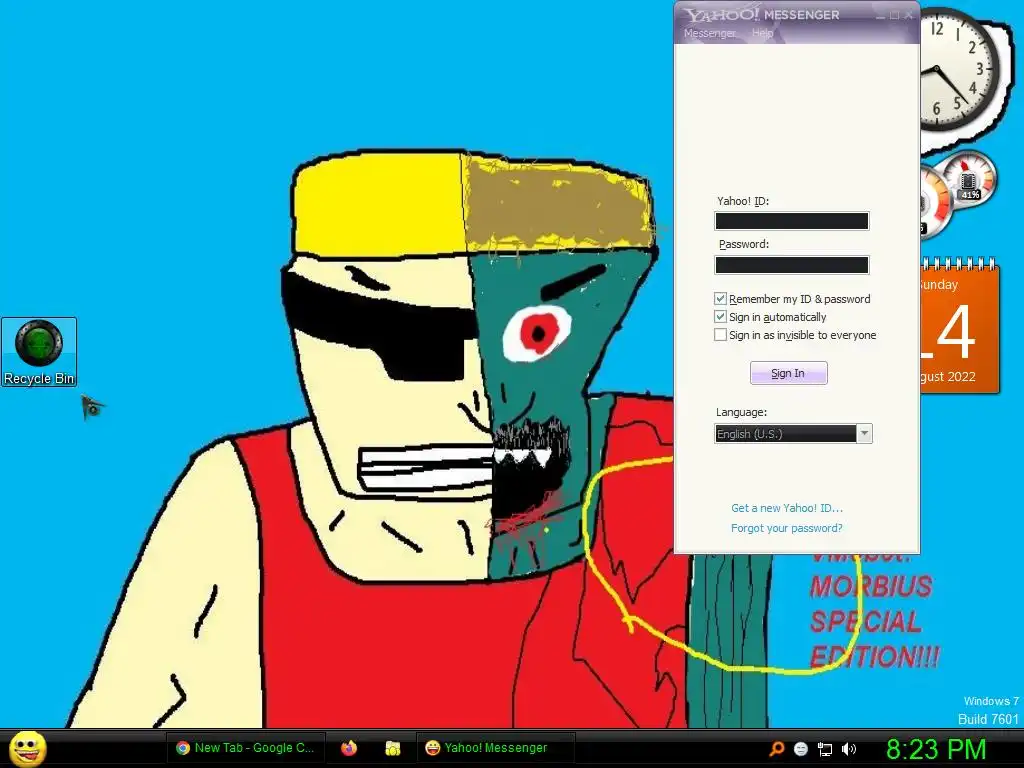This screenshot has width=1024, height=768.
Task: Uncheck Sign in automatically
Action: [720, 317]
